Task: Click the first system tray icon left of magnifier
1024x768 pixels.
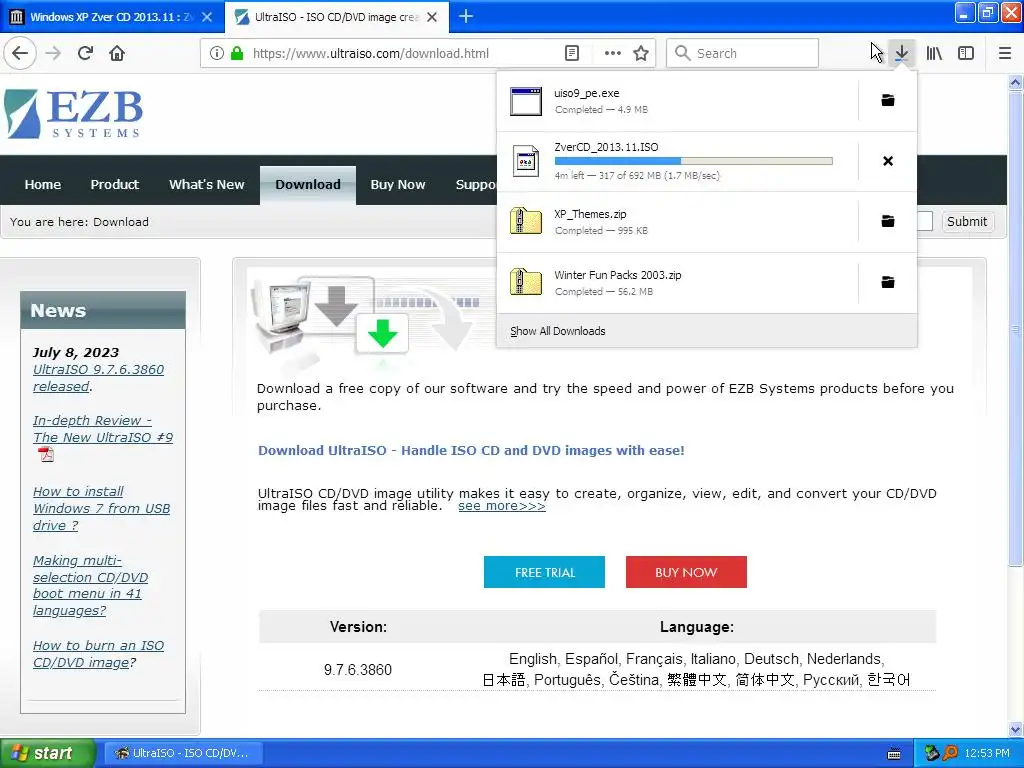Action: [932, 753]
